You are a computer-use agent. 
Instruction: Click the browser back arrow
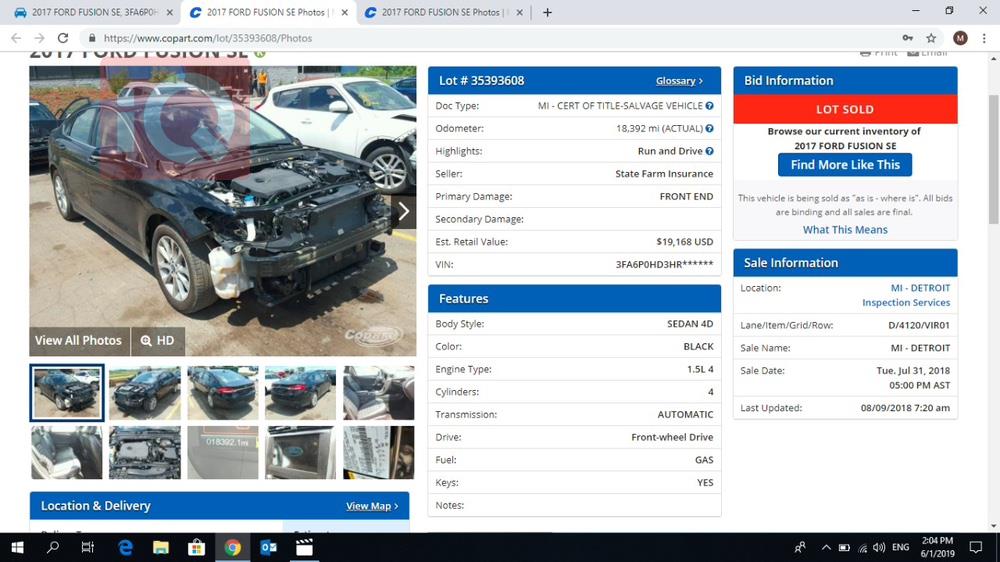(x=16, y=38)
